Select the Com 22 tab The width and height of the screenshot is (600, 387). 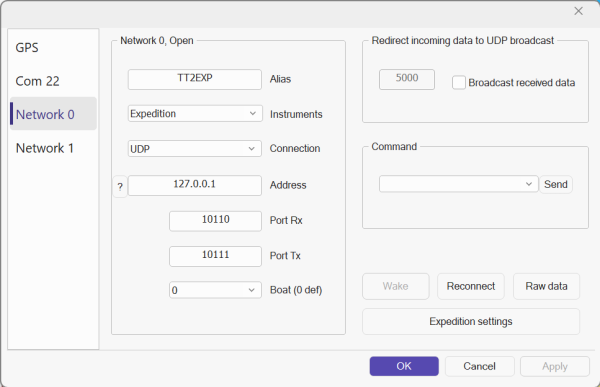(38, 81)
